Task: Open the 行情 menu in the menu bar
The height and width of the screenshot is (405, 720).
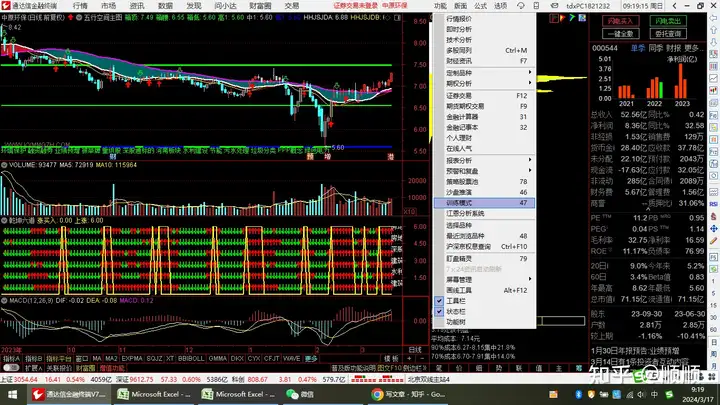Action: [80, 6]
